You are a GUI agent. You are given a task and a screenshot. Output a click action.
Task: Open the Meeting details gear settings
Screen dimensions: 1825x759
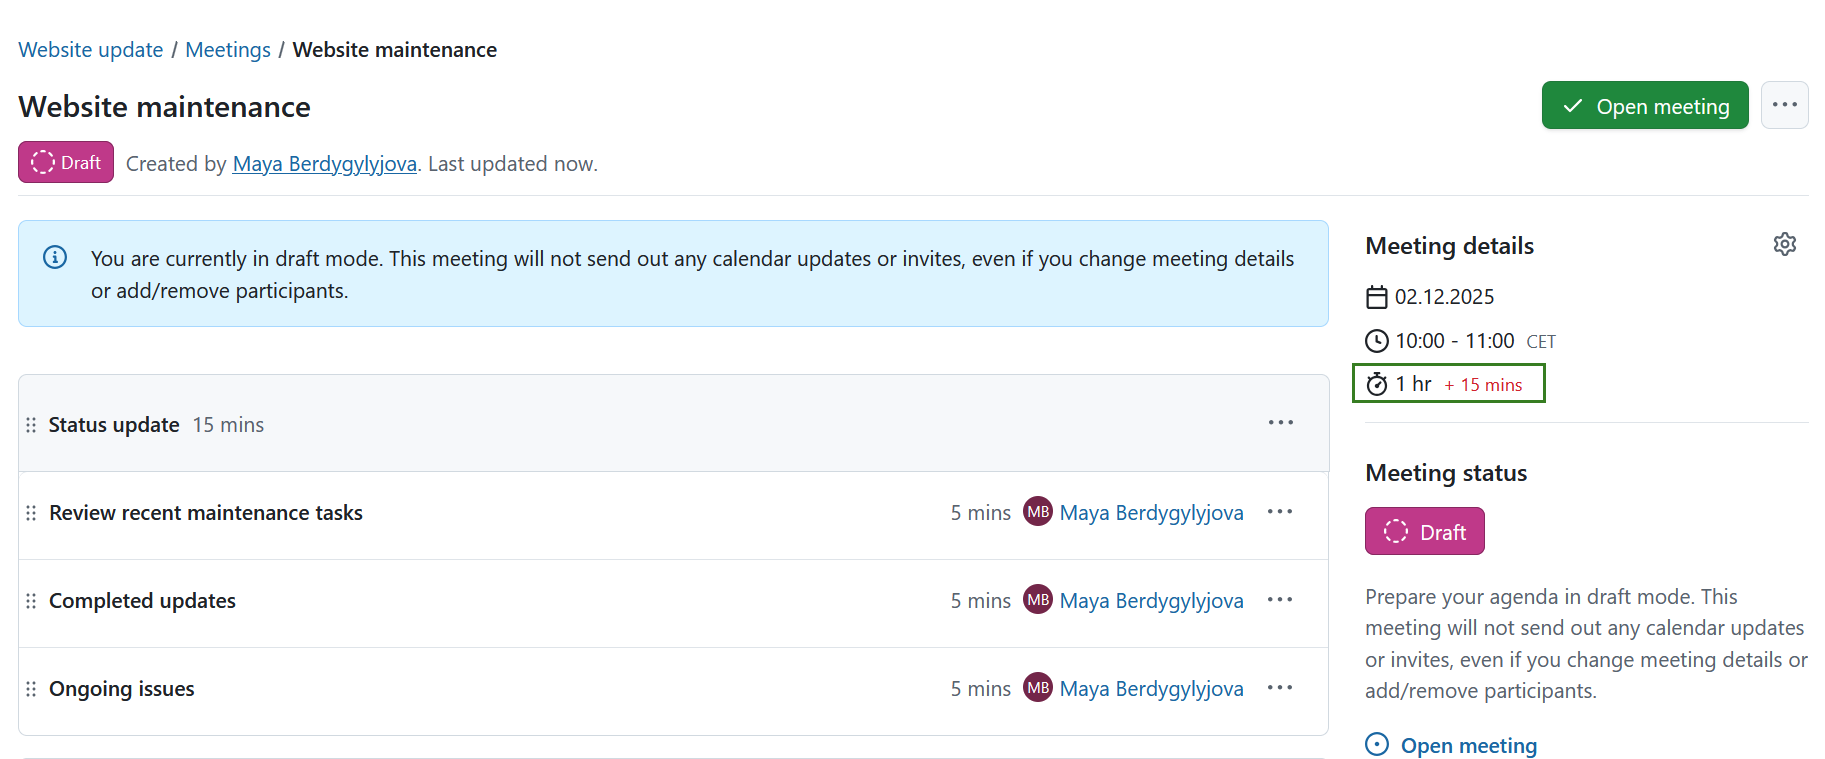pos(1784,245)
